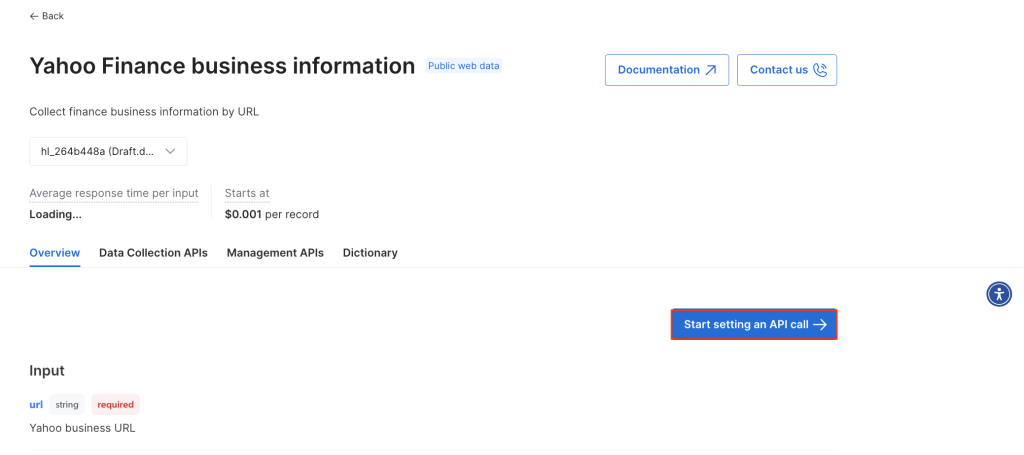Click the string type tag
The width and height of the screenshot is (1024, 455).
click(x=67, y=405)
